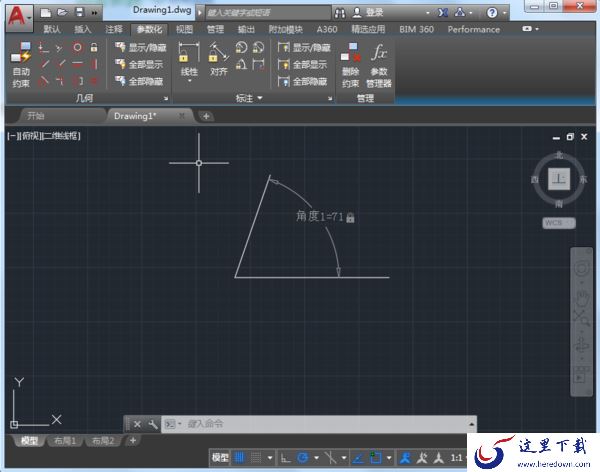Open polar tracking angle dropdown arrow
The width and height of the screenshot is (600, 472).
[316, 458]
